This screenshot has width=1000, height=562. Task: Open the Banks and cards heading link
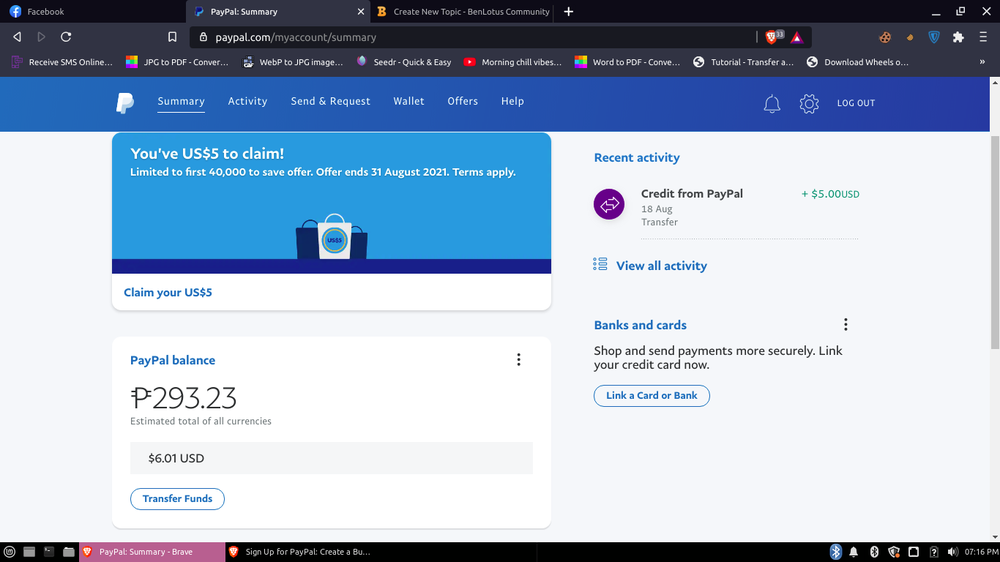coord(640,325)
